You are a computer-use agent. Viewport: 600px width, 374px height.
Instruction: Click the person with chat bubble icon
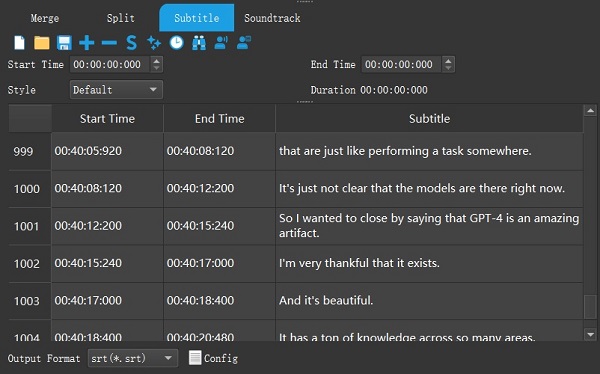(x=244, y=42)
